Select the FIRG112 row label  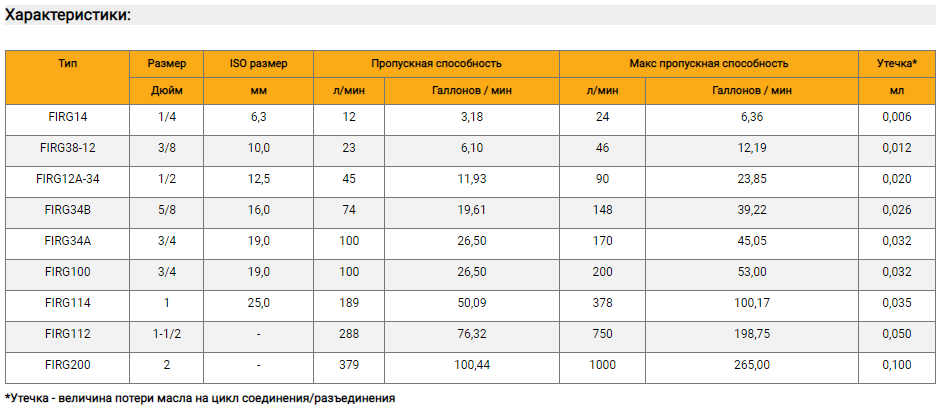[68, 334]
